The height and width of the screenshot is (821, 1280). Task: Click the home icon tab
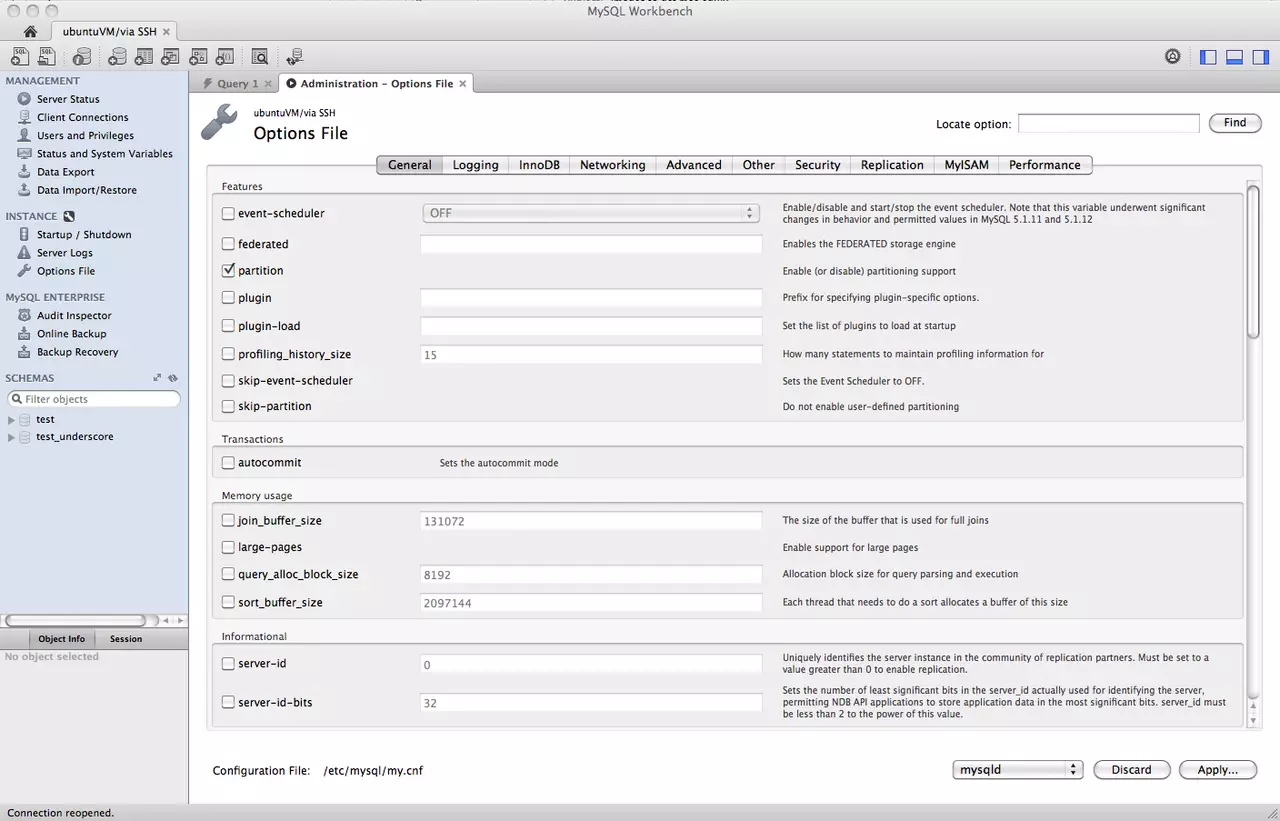pos(30,32)
